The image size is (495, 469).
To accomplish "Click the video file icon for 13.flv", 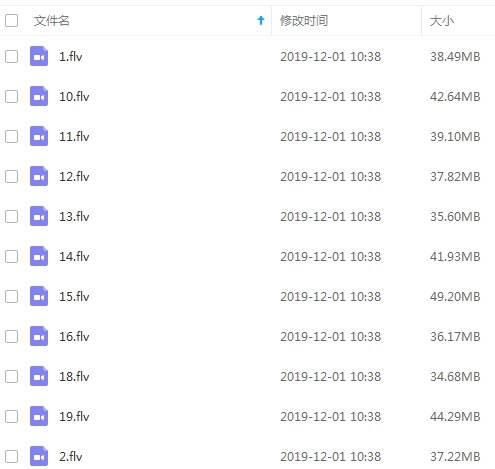I will (x=39, y=216).
